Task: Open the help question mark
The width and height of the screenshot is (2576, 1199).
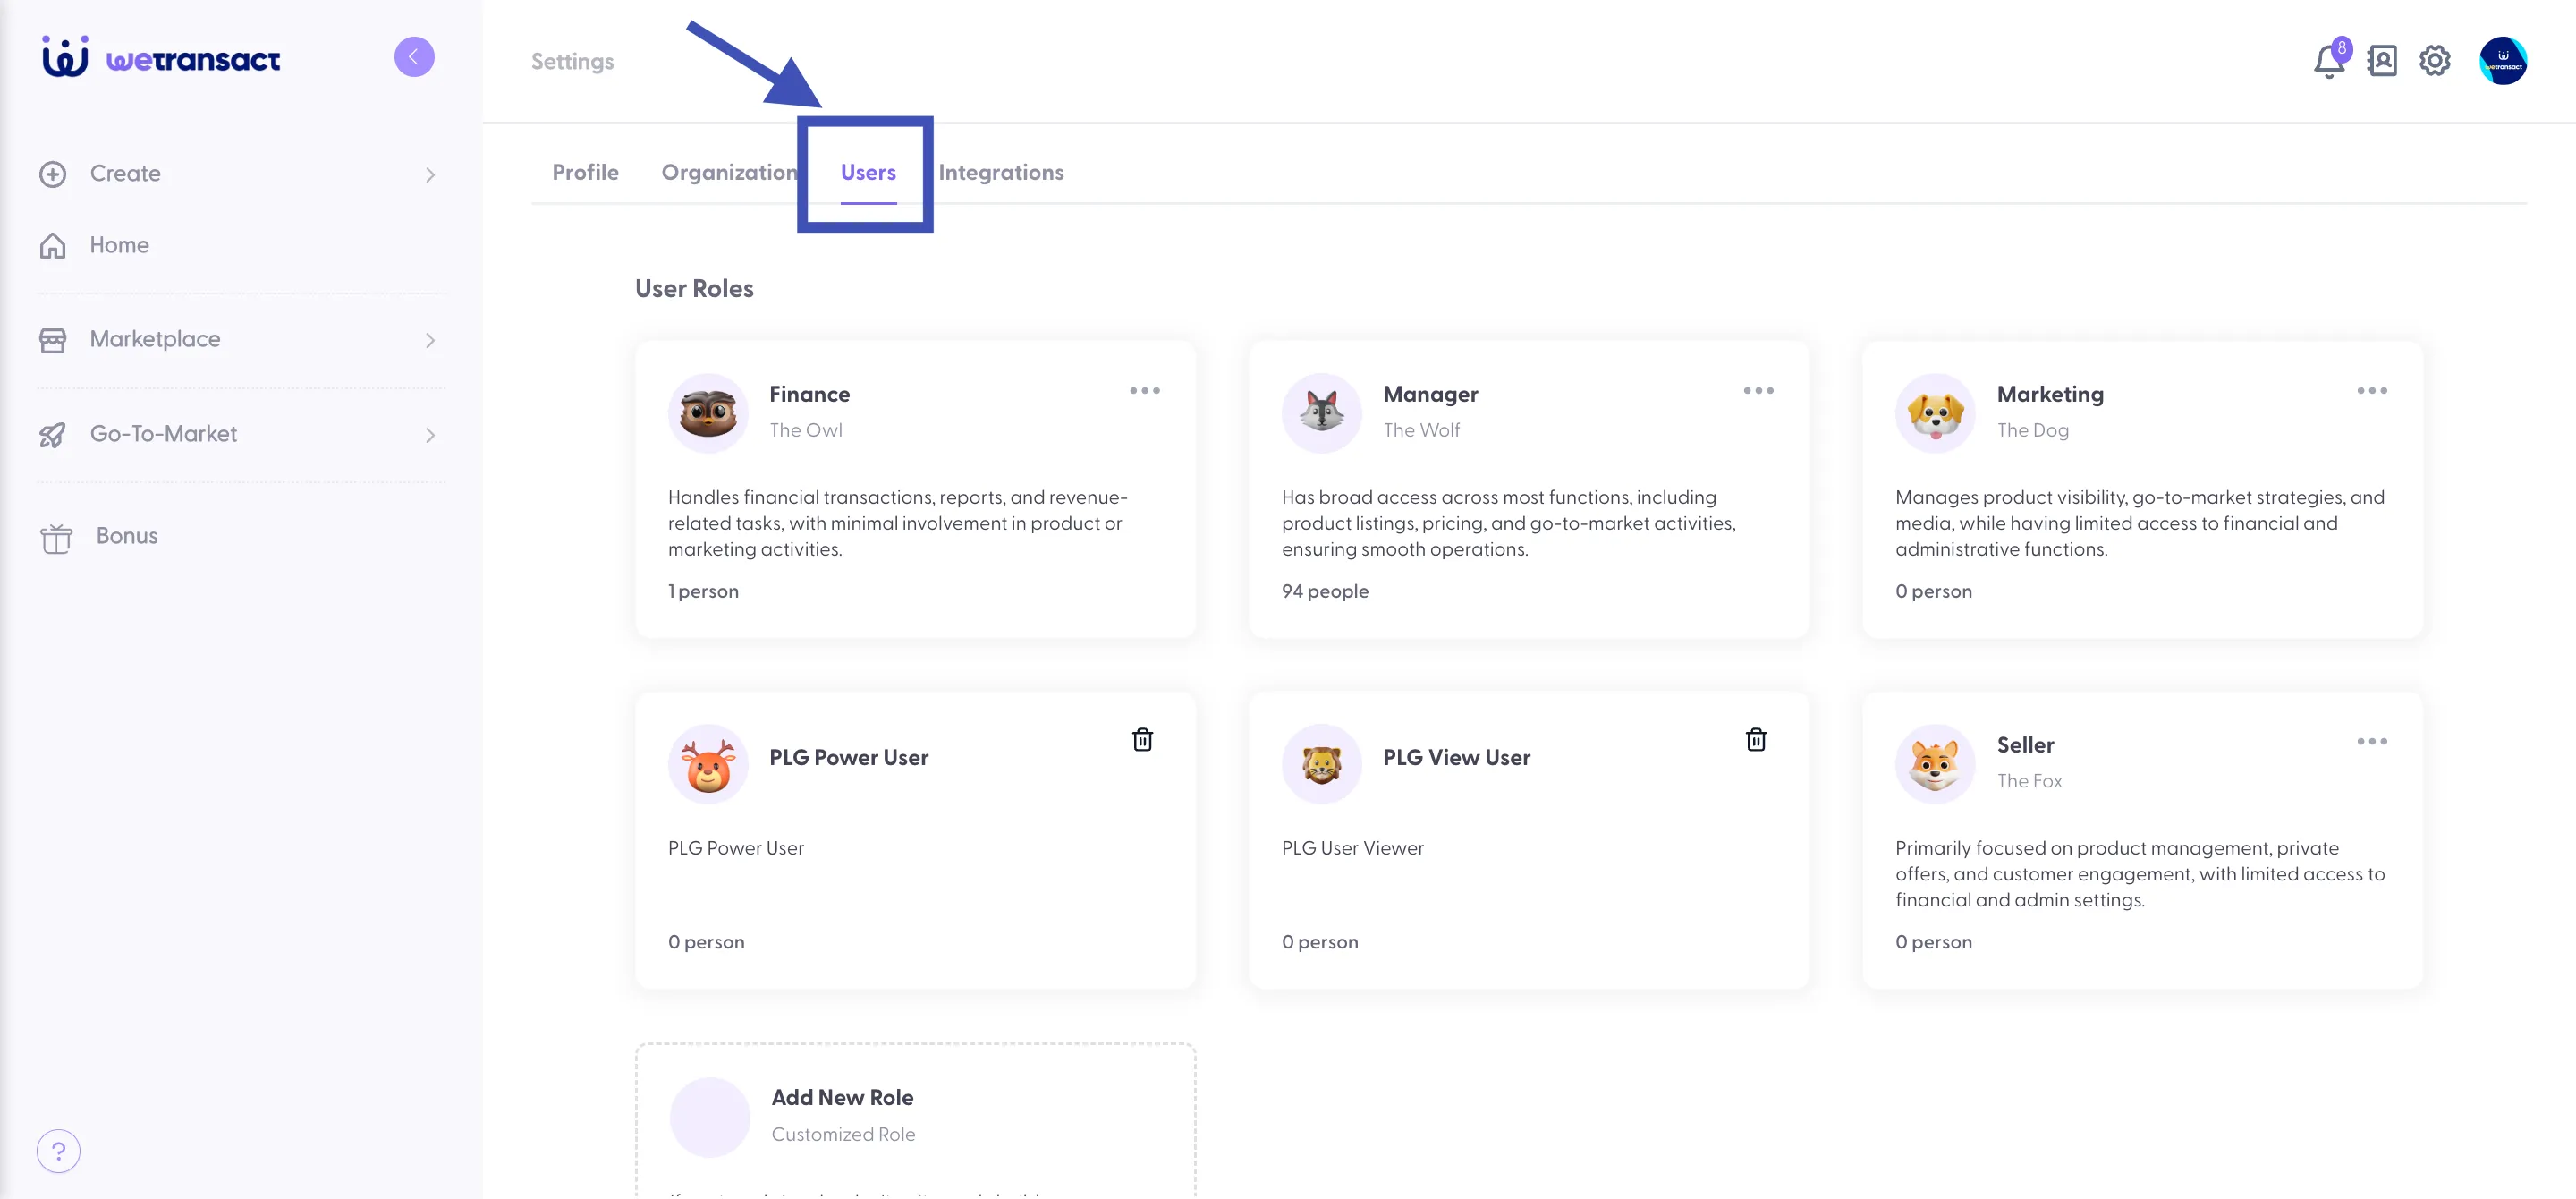Action: (x=59, y=1151)
